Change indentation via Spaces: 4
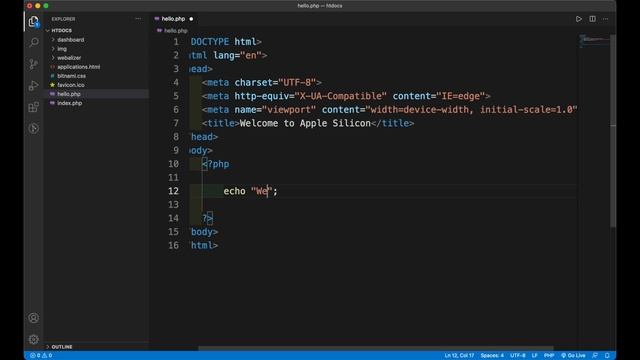 pyautogui.click(x=492, y=356)
